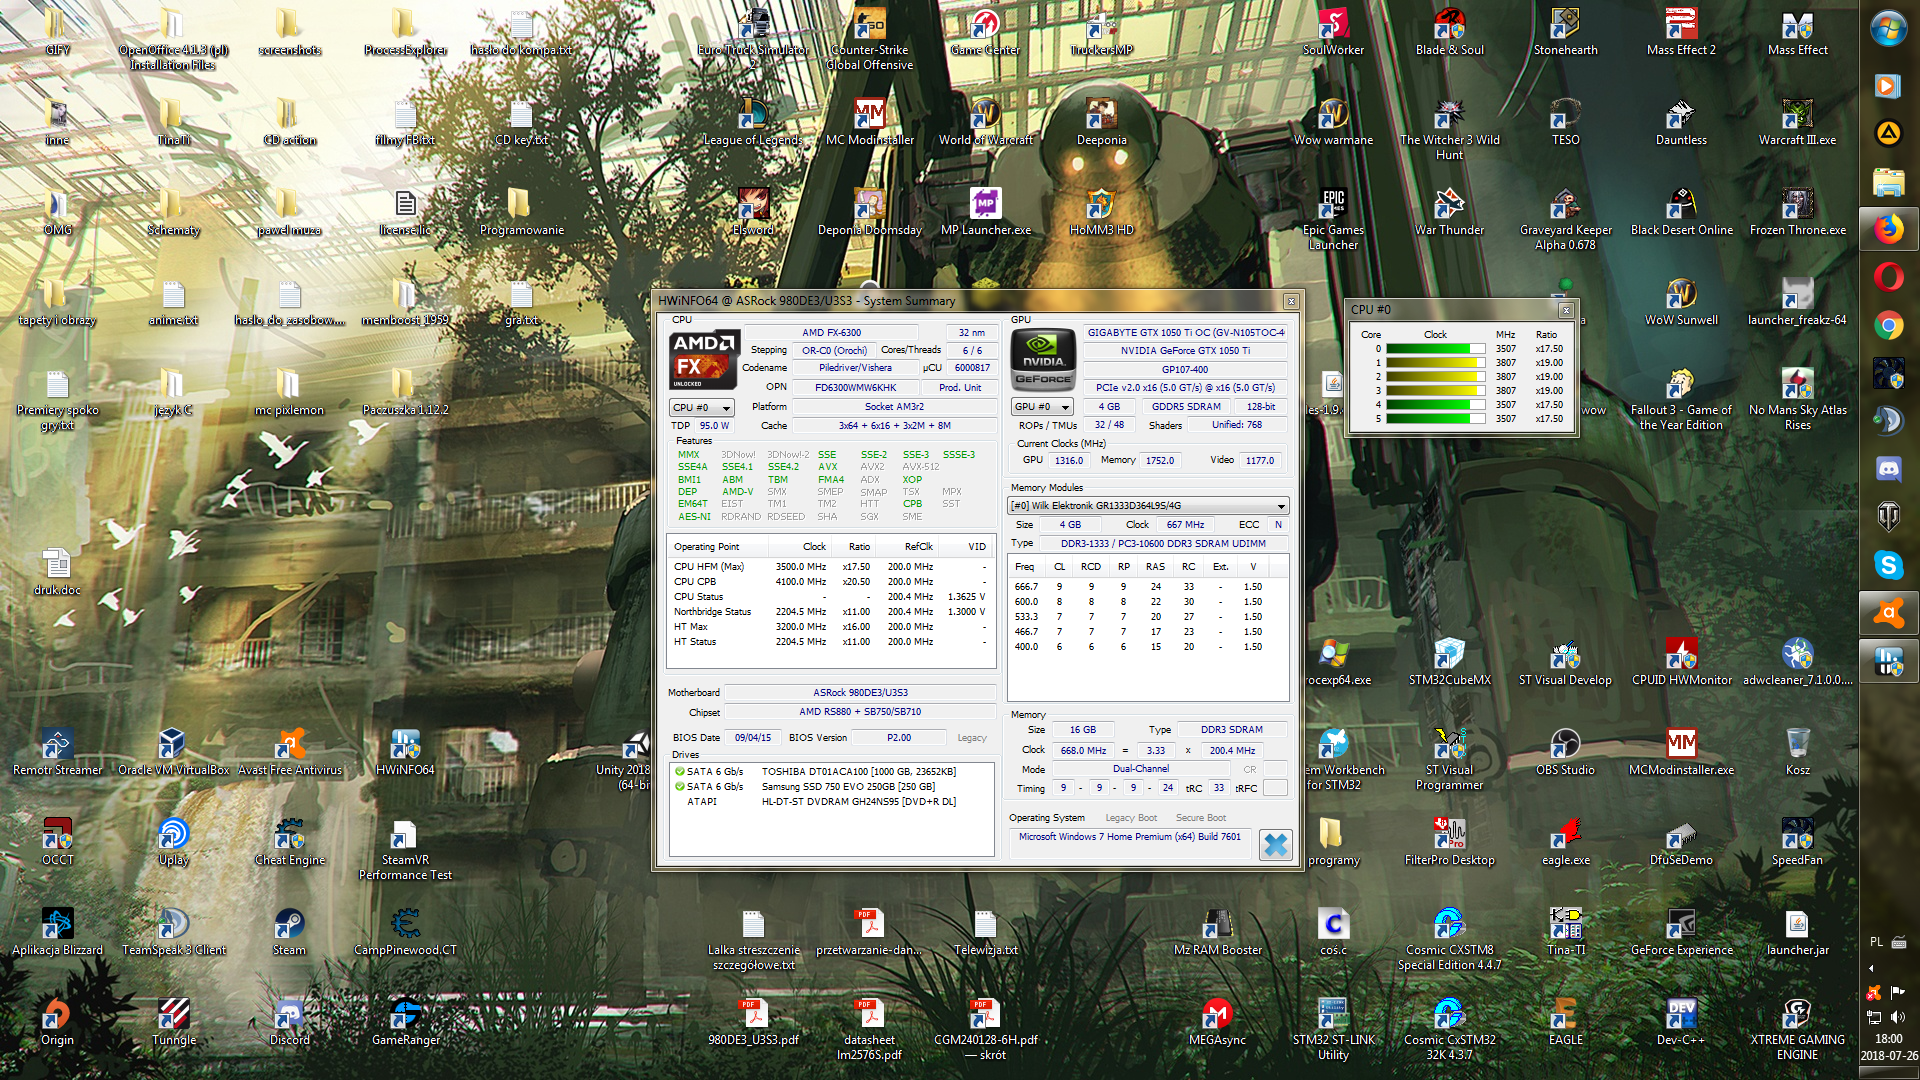The width and height of the screenshot is (1920, 1080).
Task: Open the Programowanie folder
Action: [x=521, y=211]
